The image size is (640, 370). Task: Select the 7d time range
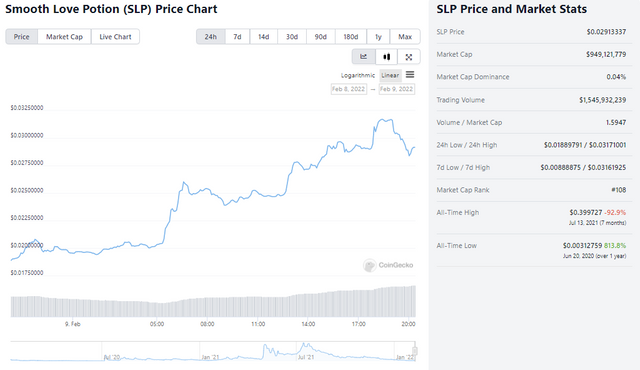tap(237, 37)
